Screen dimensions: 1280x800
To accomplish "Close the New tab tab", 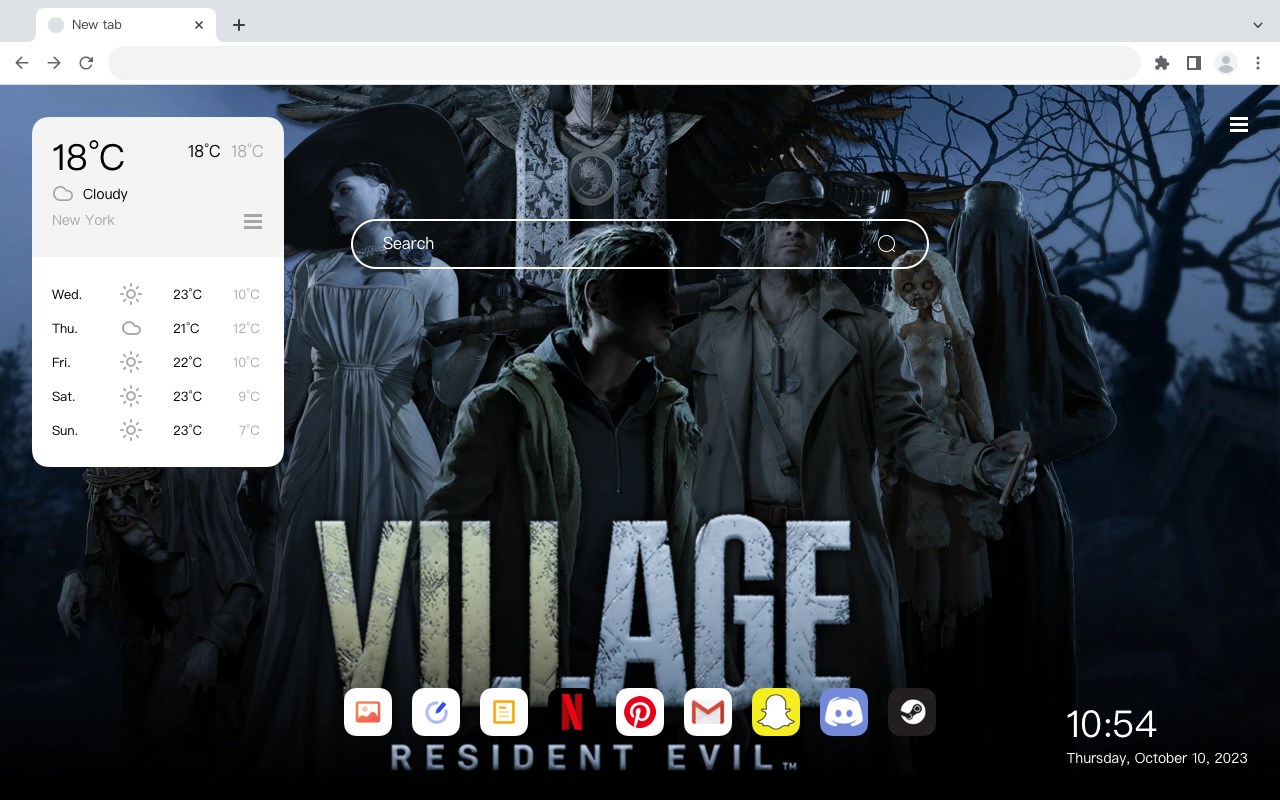I will [200, 25].
